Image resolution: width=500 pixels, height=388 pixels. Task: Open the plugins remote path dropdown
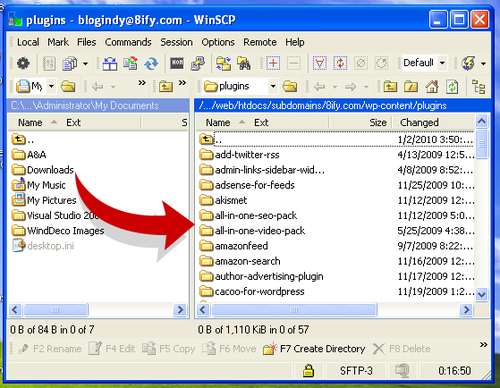(x=273, y=86)
